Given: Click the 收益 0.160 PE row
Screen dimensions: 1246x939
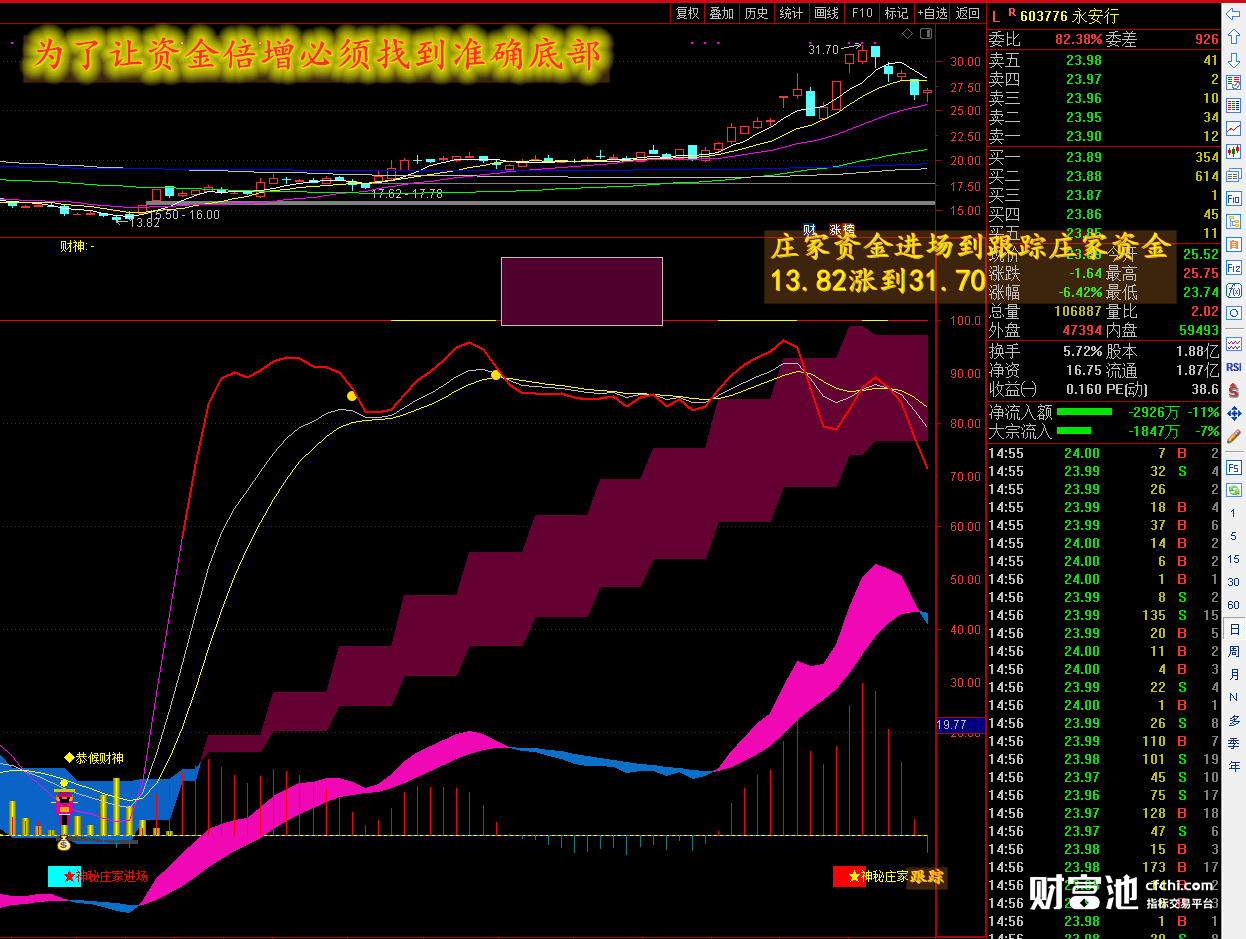Looking at the screenshot, I should point(1104,389).
